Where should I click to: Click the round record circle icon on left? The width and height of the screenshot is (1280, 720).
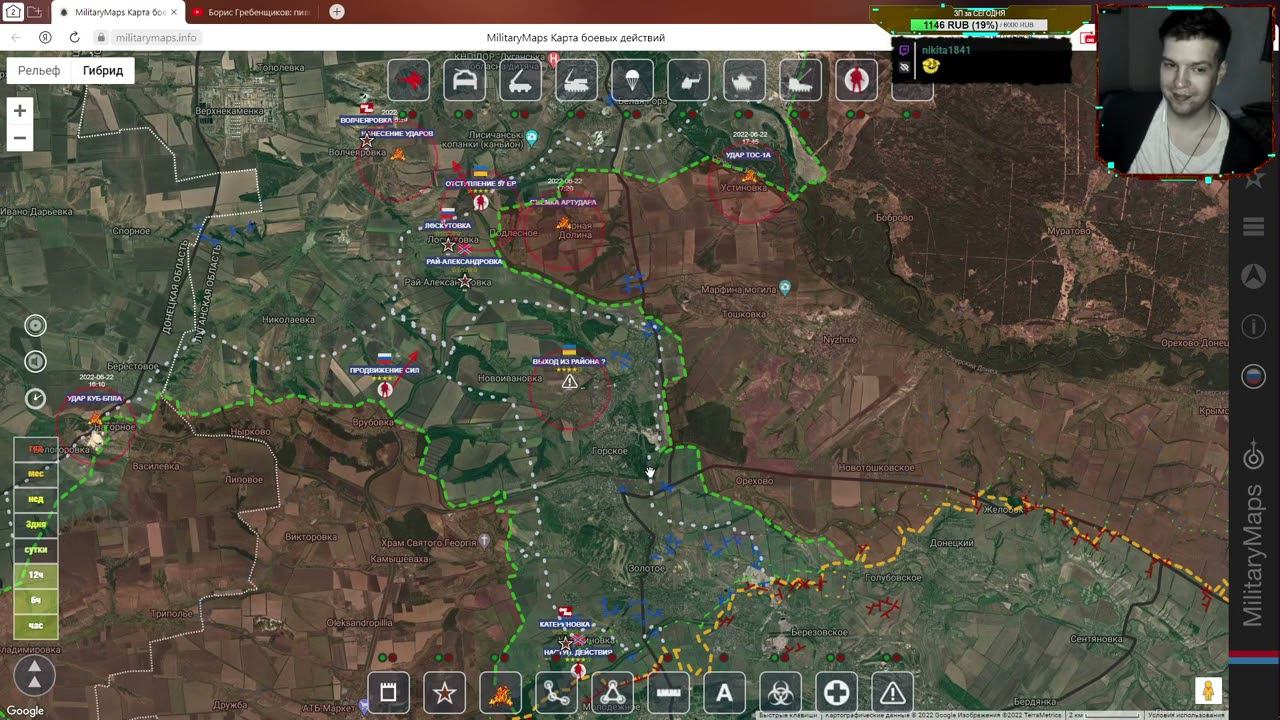[x=35, y=325]
